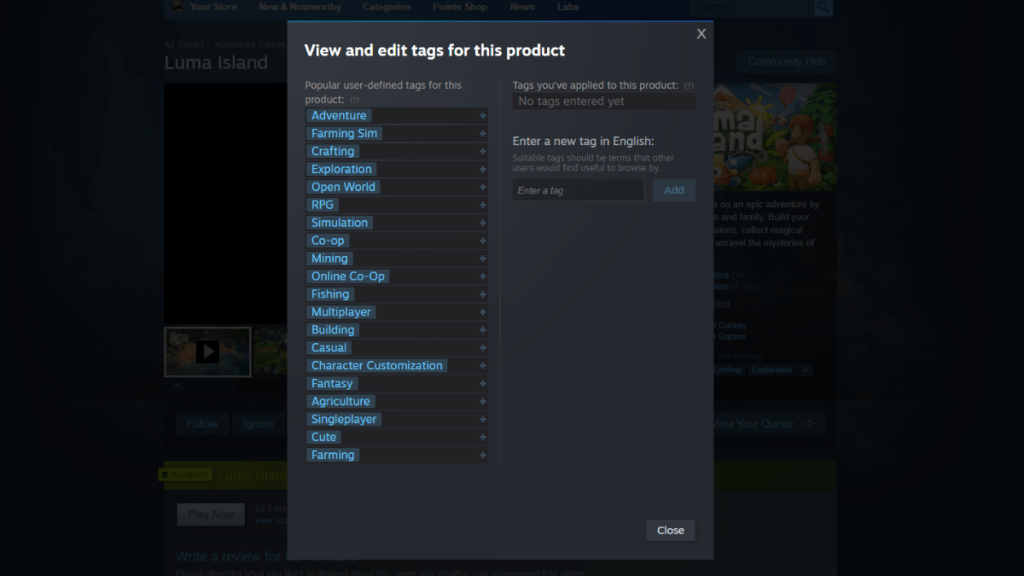This screenshot has height=576, width=1024.
Task: Click the plus icon next to Fantasy
Action: pyautogui.click(x=482, y=383)
